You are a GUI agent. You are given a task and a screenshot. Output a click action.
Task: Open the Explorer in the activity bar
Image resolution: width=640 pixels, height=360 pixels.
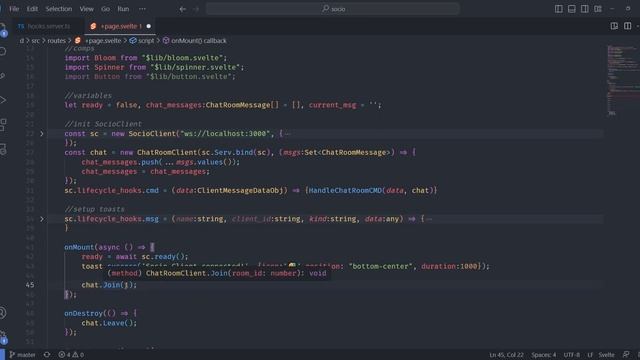(x=3, y=29)
